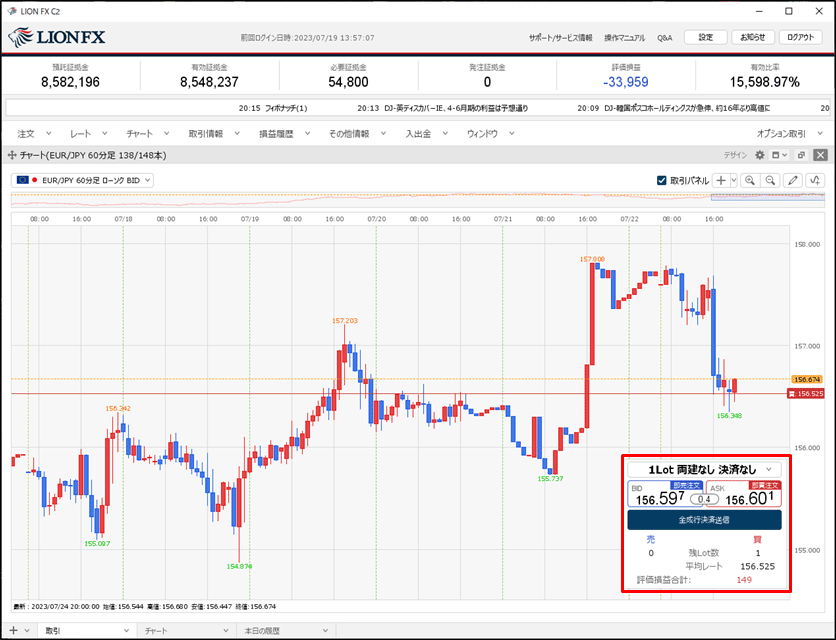Add a new tab with the bottom plus icon
The width and height of the screenshot is (836, 640).
13,630
